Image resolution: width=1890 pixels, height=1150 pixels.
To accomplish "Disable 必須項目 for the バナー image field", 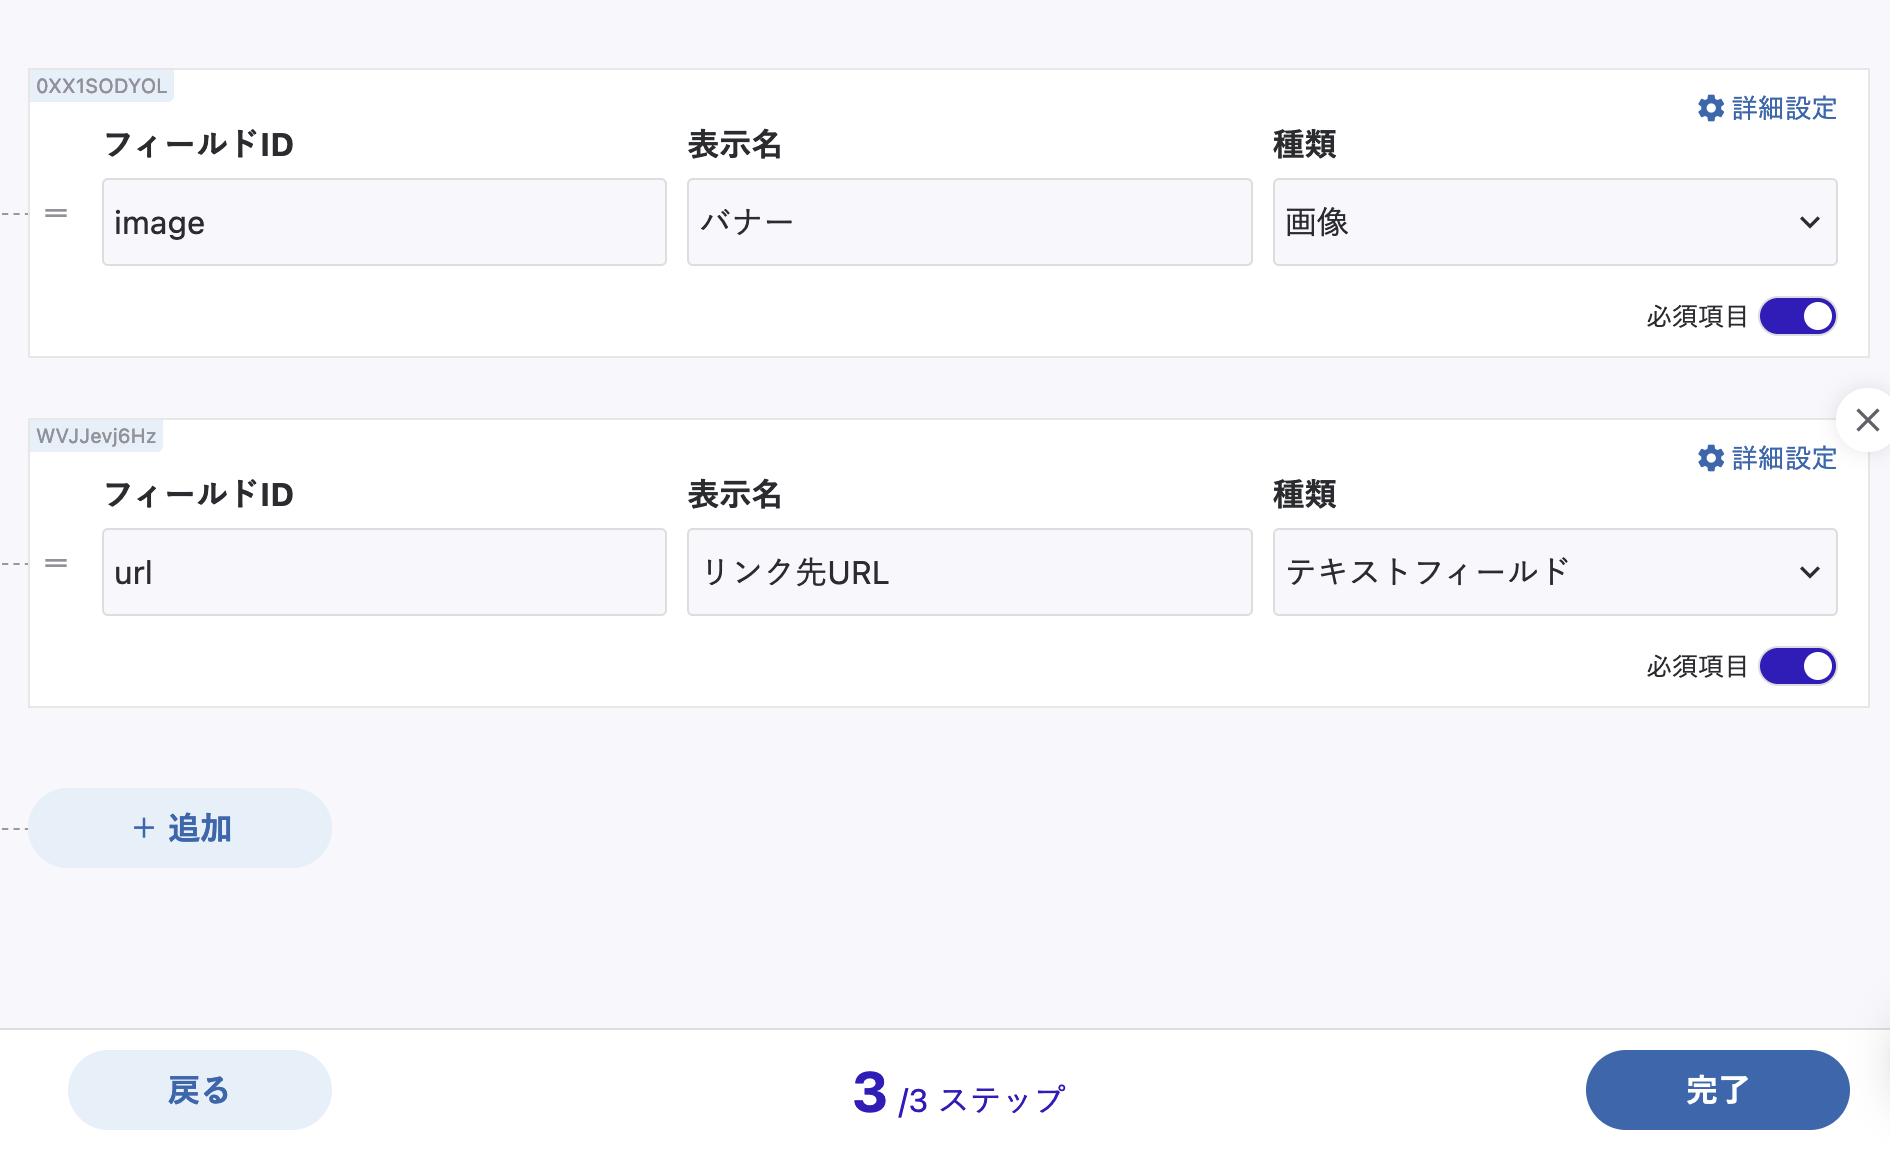I will (x=1797, y=316).
